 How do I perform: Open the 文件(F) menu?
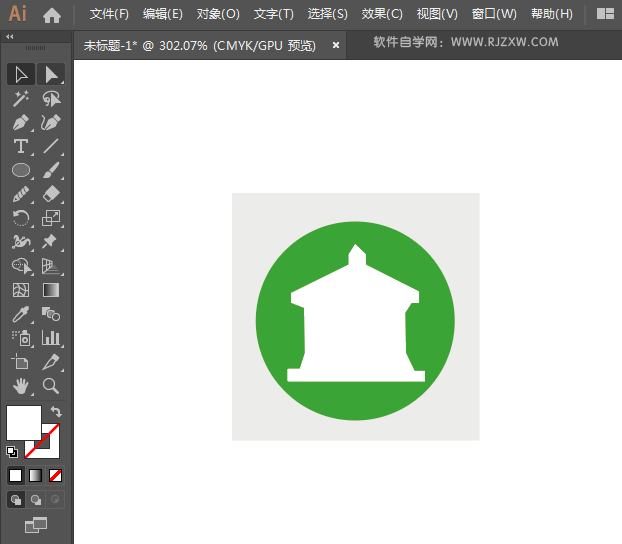click(x=109, y=14)
